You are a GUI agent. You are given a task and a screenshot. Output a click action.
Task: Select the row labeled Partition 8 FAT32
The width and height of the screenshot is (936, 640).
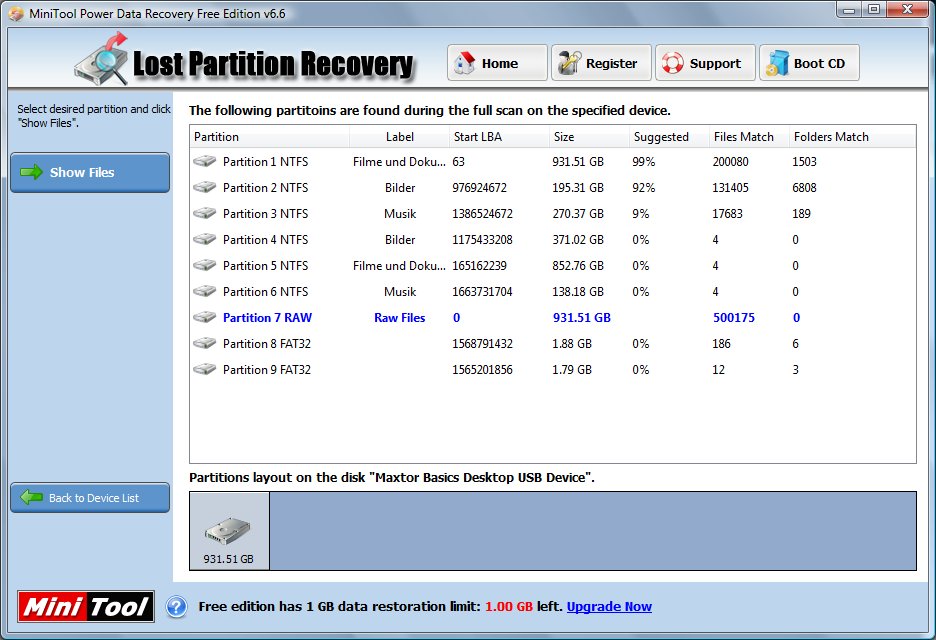[x=553, y=343]
